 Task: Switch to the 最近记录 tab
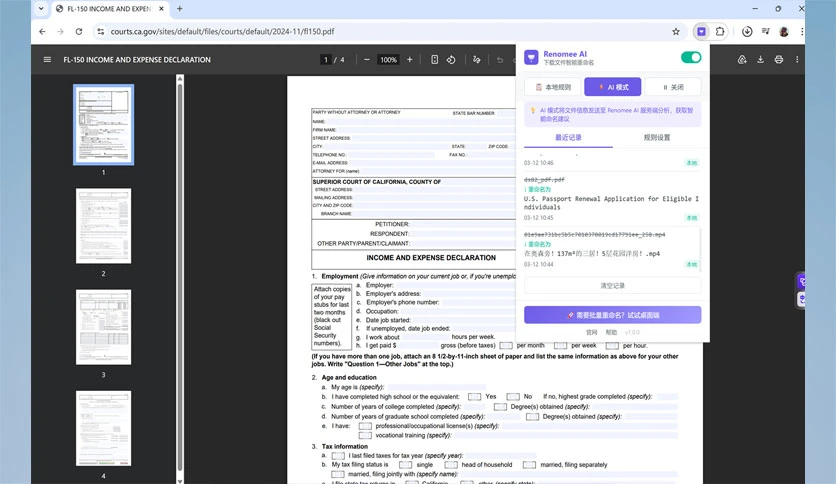568,138
